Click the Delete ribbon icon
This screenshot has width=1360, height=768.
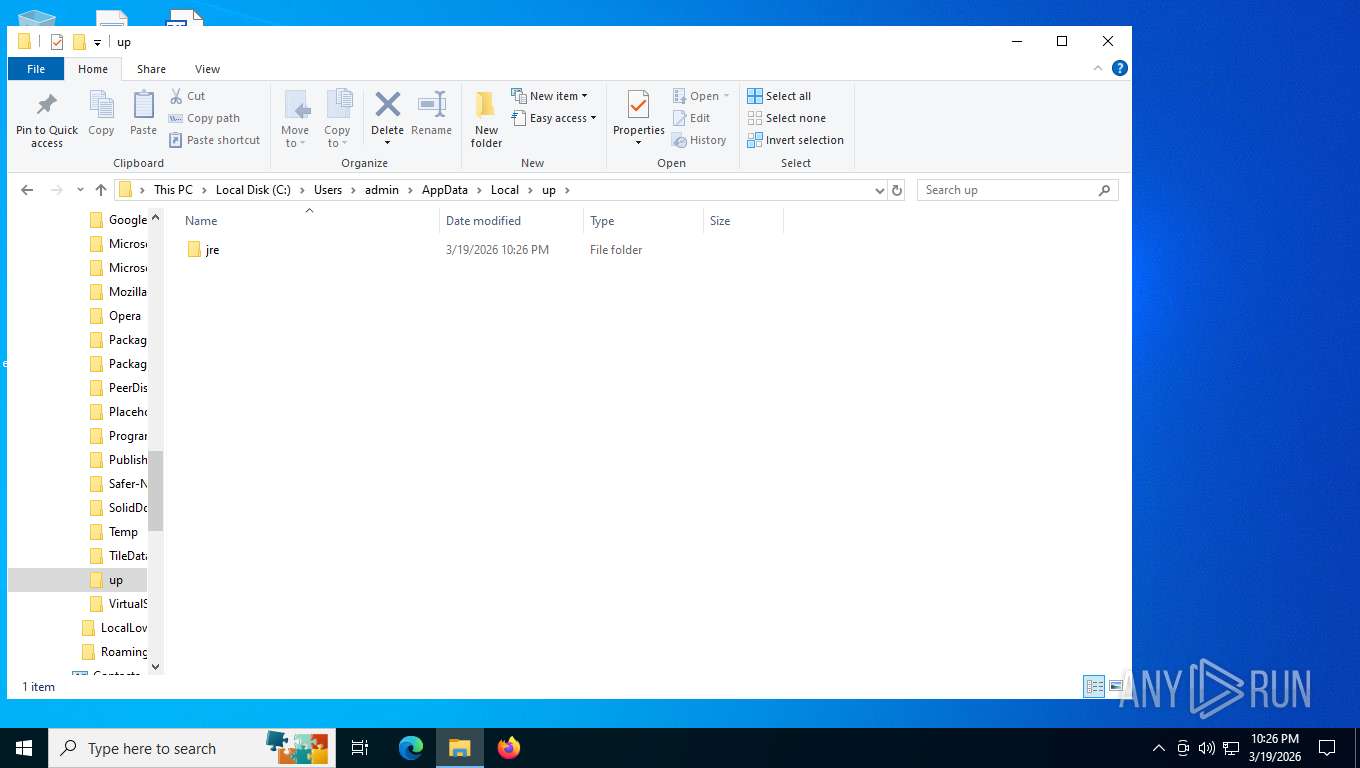point(387,119)
